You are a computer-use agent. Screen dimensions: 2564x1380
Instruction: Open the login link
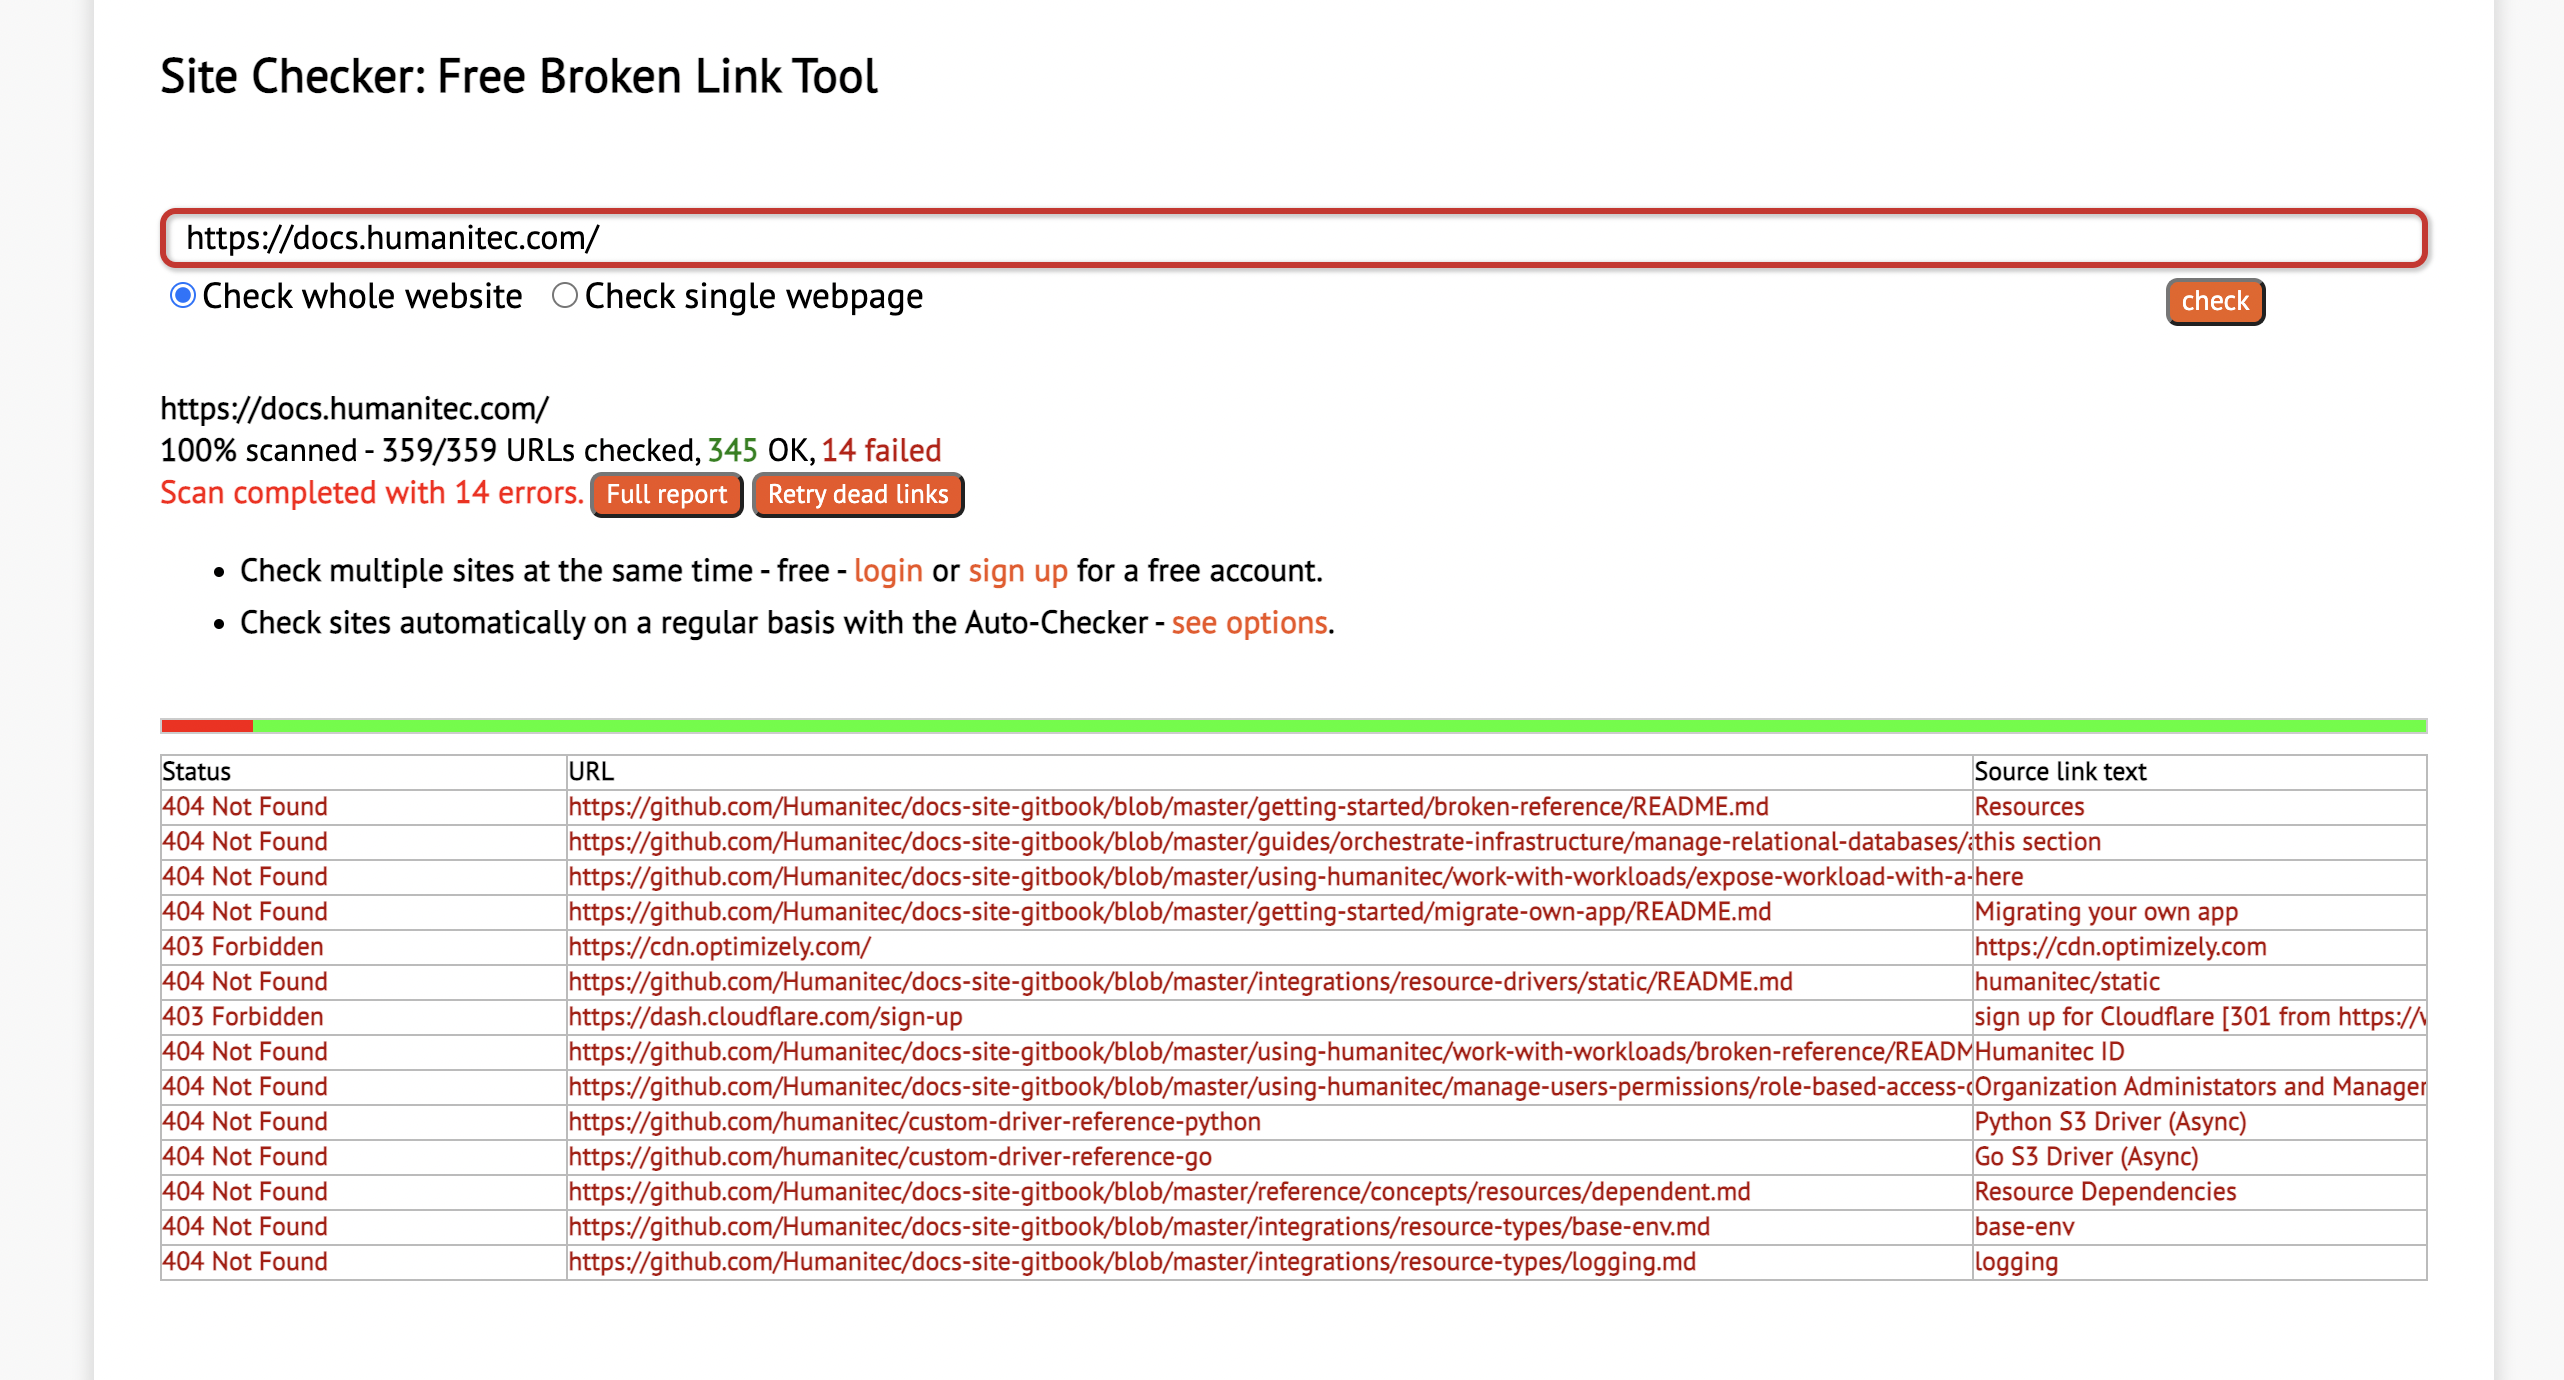888,570
